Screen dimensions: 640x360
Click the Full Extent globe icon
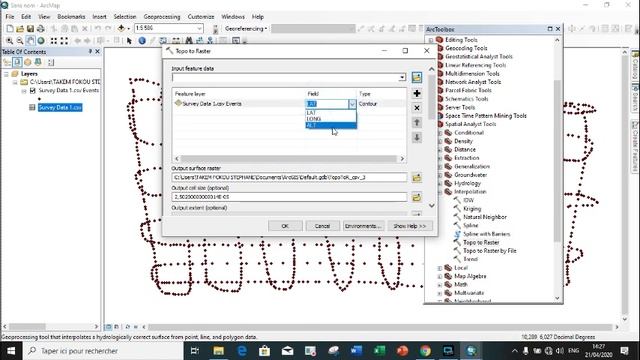[41, 41]
